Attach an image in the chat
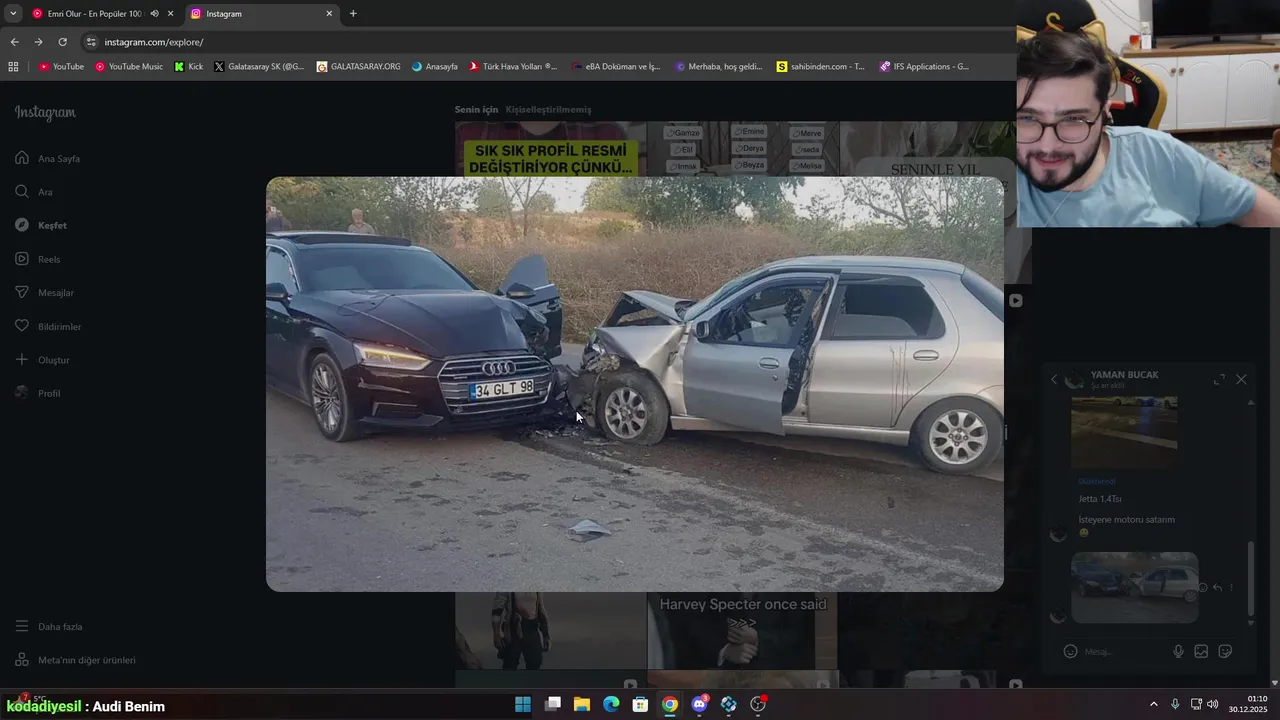The width and height of the screenshot is (1280, 720). click(x=1201, y=651)
